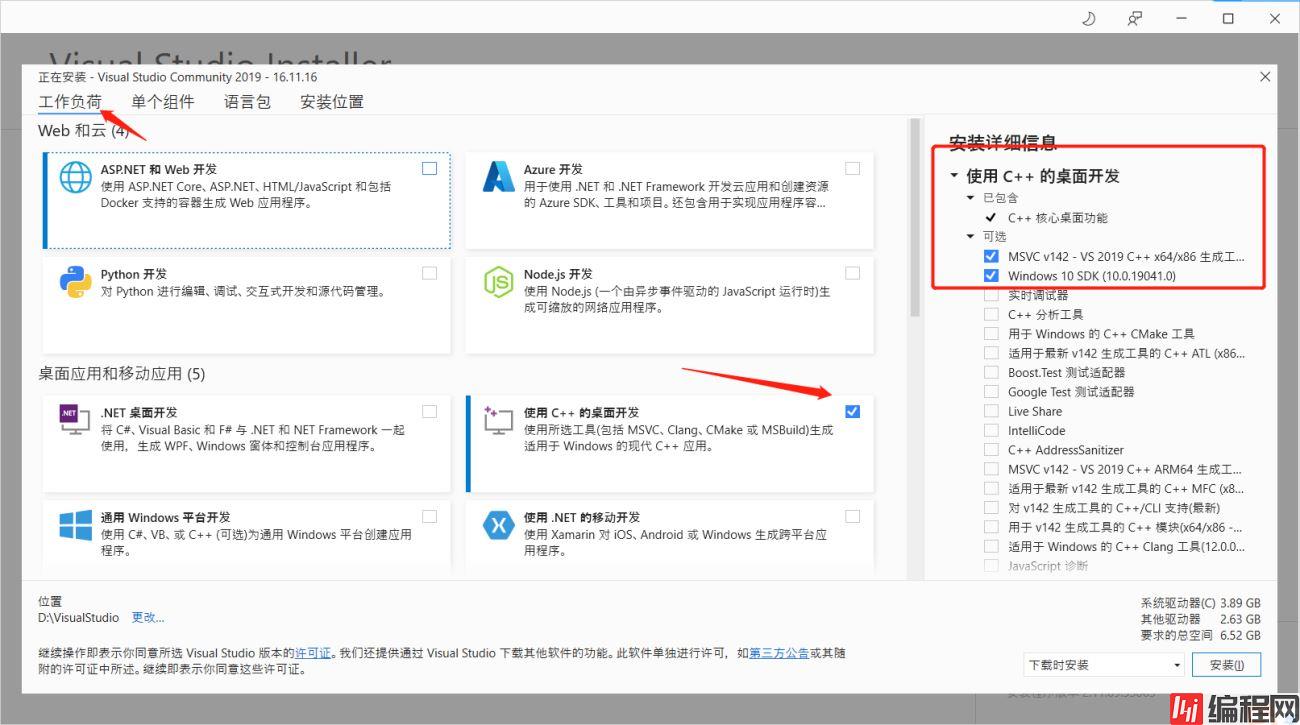Click the C++ 核心桌面功能 included item
This screenshot has height=725, width=1300.
(1057, 218)
